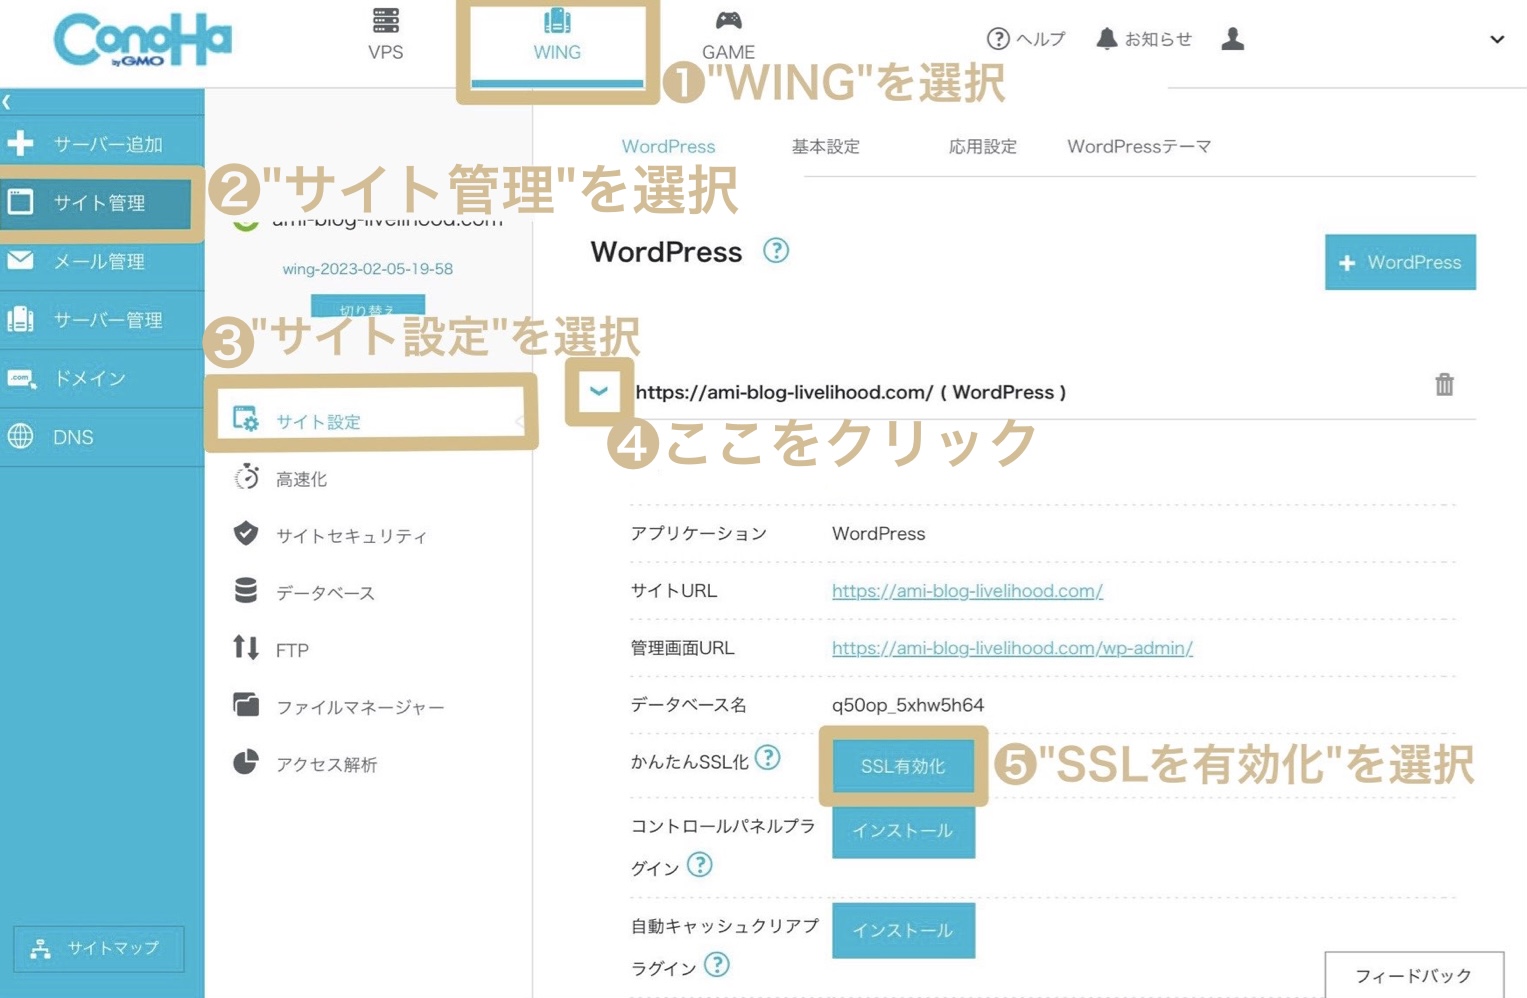Click the server name wing-2023-02-05-19-58
This screenshot has height=998, width=1527.
pos(367,269)
